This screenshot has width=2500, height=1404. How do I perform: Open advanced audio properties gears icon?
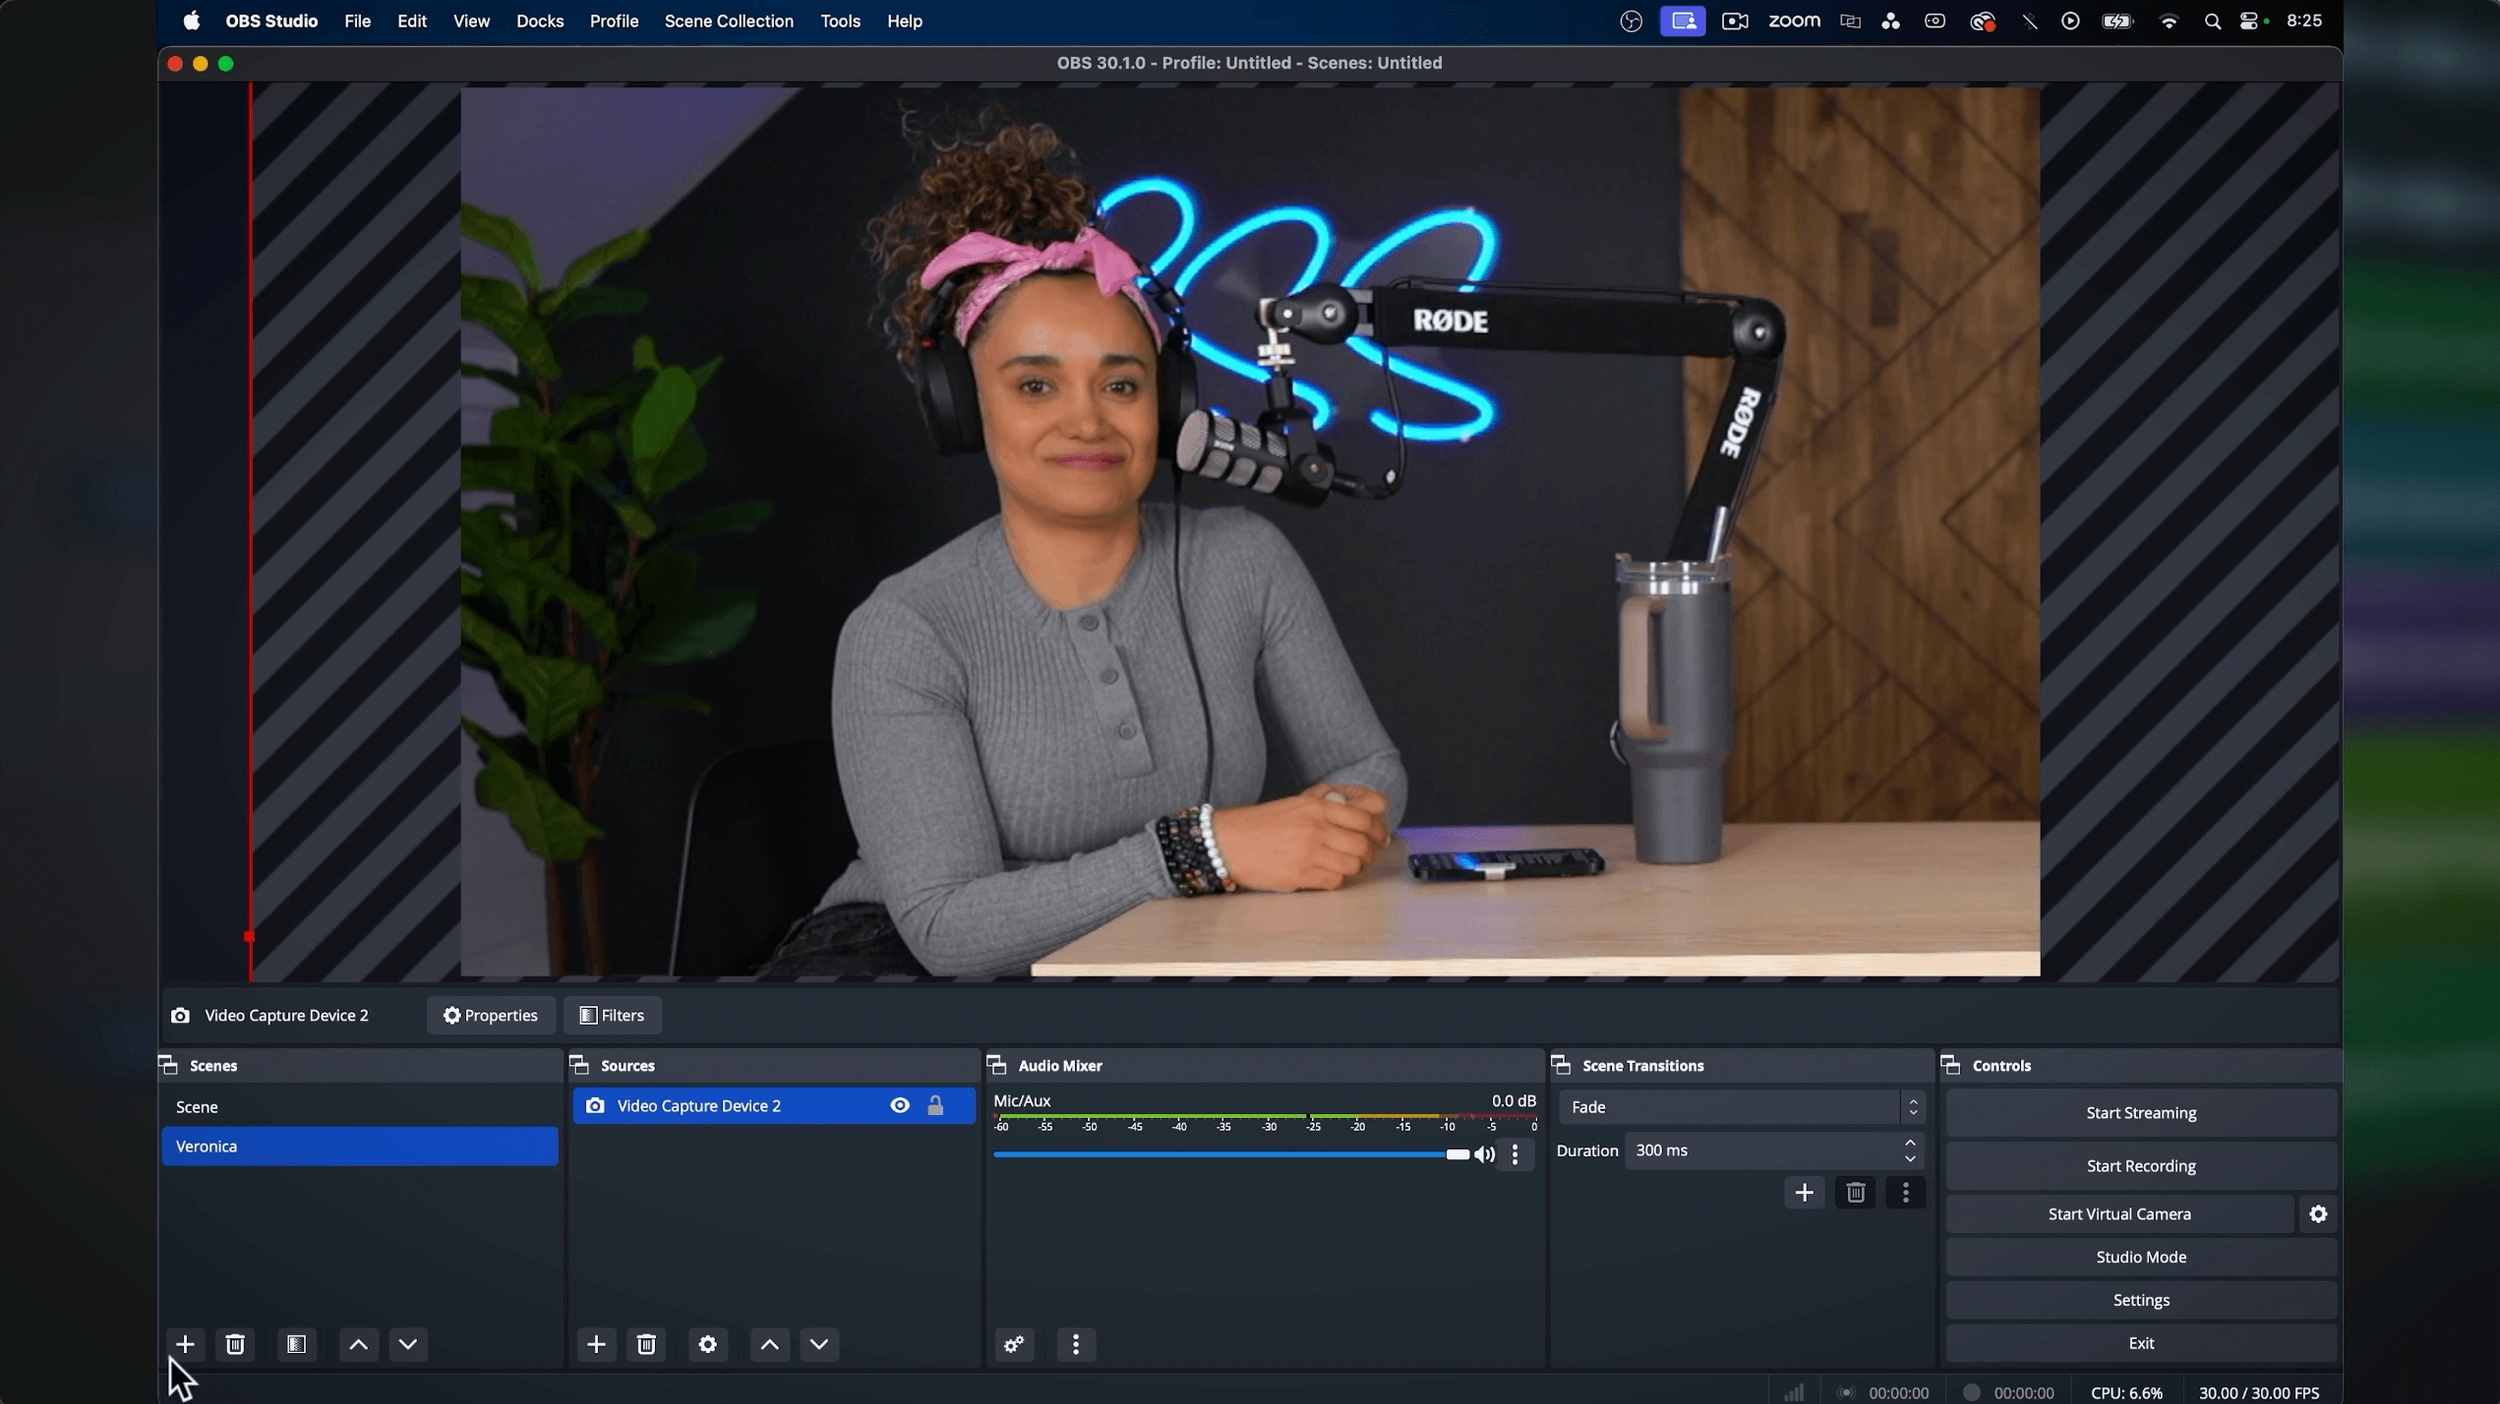[x=1014, y=1344]
